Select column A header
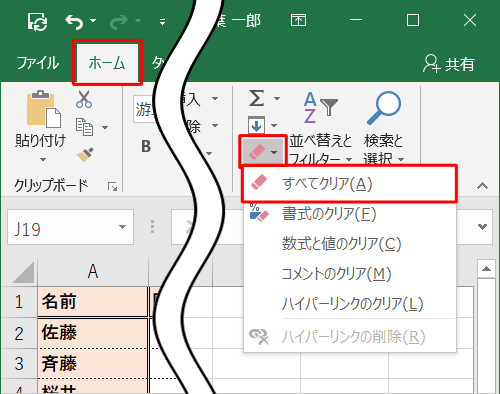 (93, 271)
